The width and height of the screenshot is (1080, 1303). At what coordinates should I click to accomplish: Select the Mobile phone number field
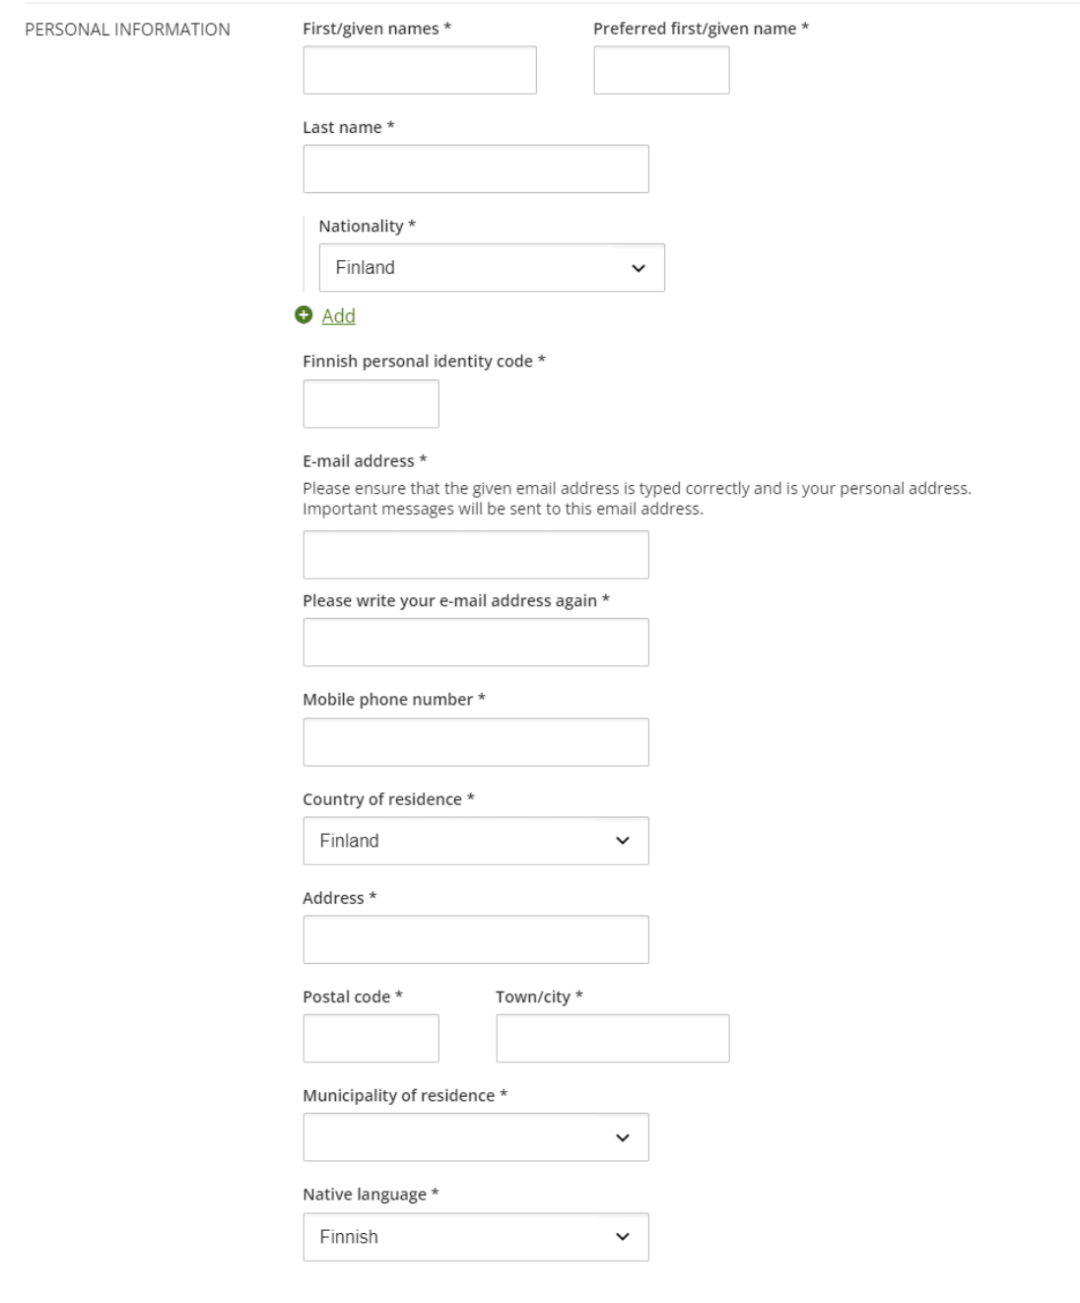475,742
